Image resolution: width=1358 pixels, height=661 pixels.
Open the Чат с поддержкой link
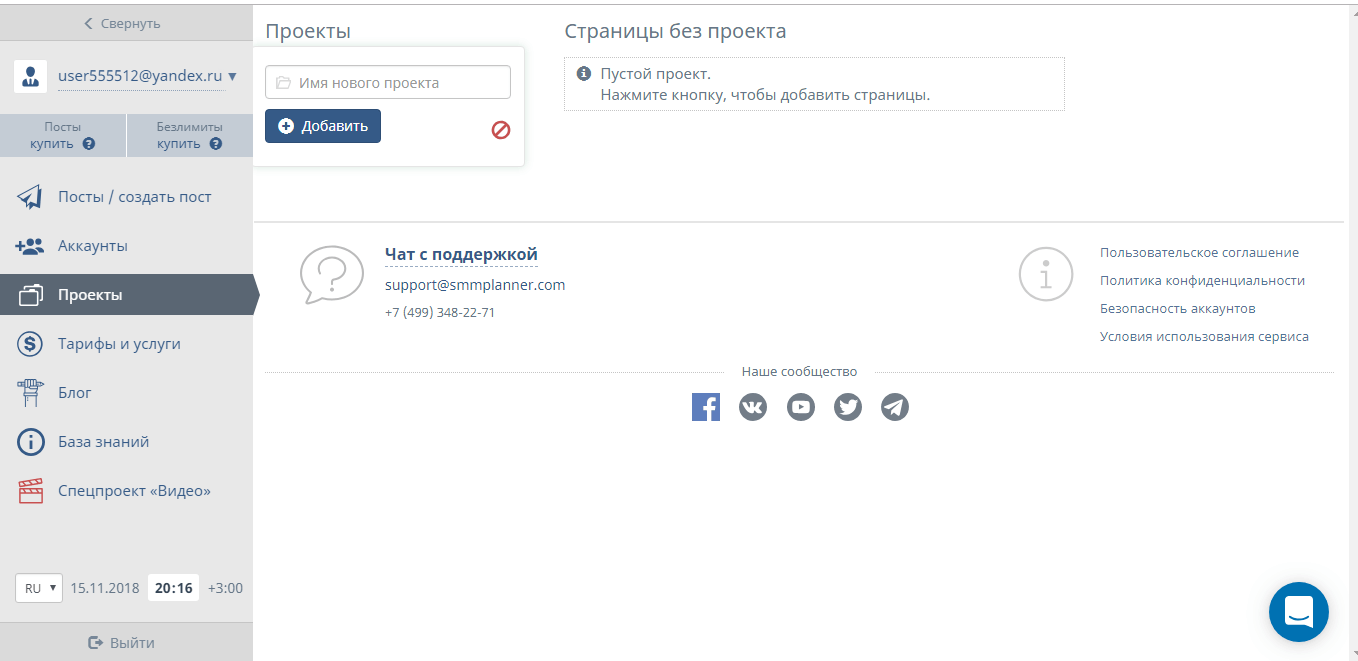coord(461,255)
